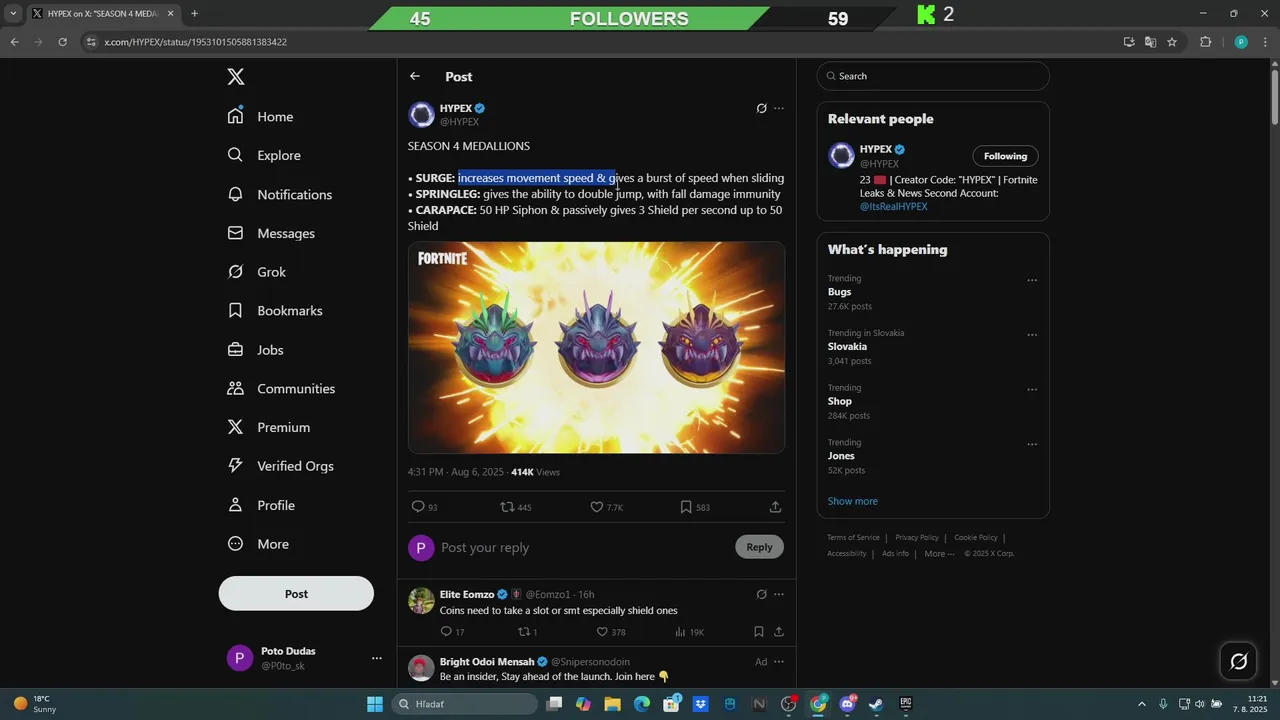This screenshot has height=720, width=1280.
Task: Open Discord from the taskbar
Action: pos(848,704)
